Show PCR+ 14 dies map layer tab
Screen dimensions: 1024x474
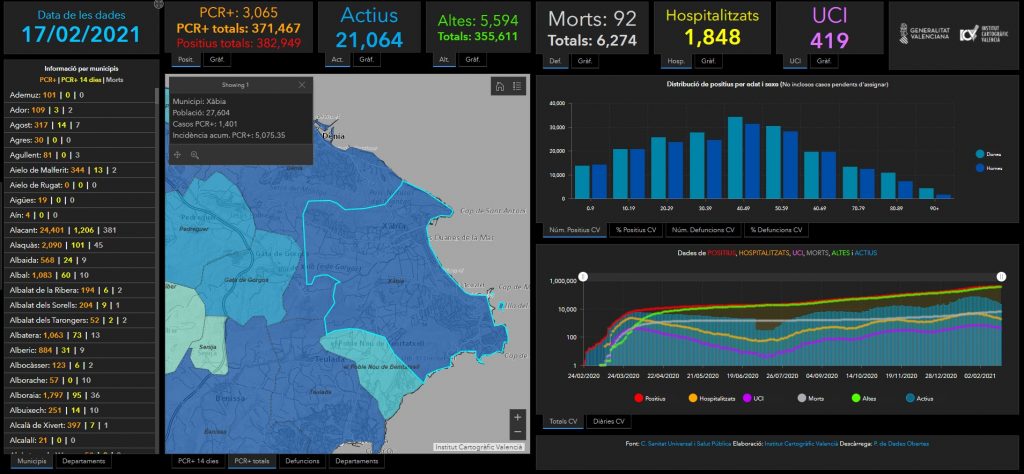click(199, 461)
